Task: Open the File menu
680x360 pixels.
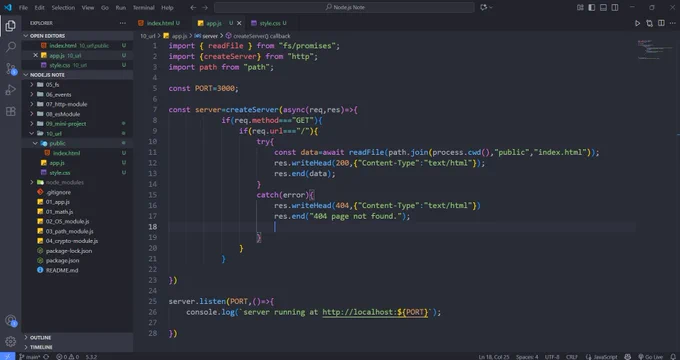Action: tap(23, 7)
